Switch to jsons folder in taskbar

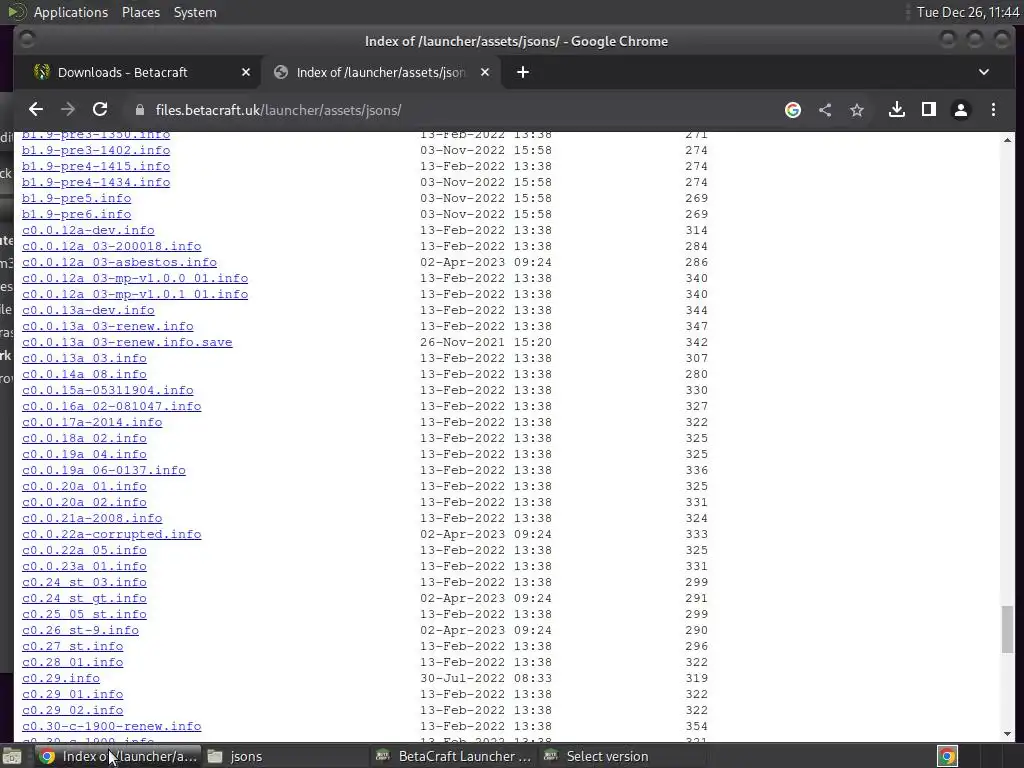point(285,756)
